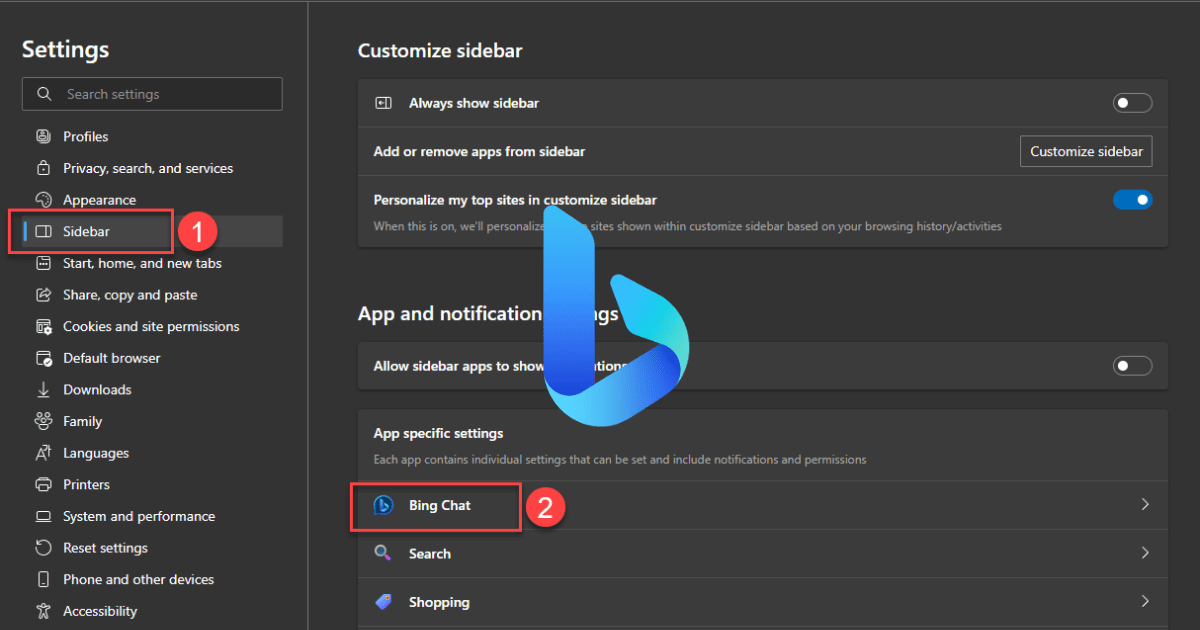Click the Shopping tag icon
The height and width of the screenshot is (630, 1200).
(383, 602)
